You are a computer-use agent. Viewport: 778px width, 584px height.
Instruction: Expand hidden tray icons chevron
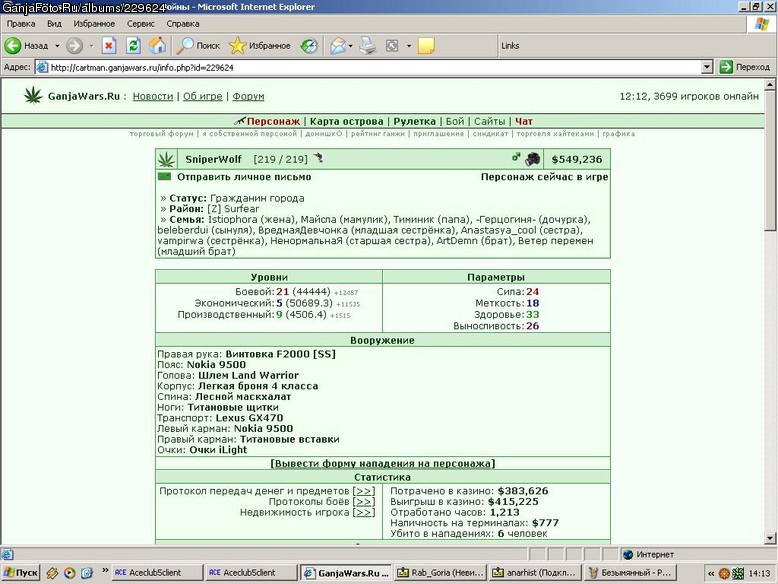click(x=711, y=573)
